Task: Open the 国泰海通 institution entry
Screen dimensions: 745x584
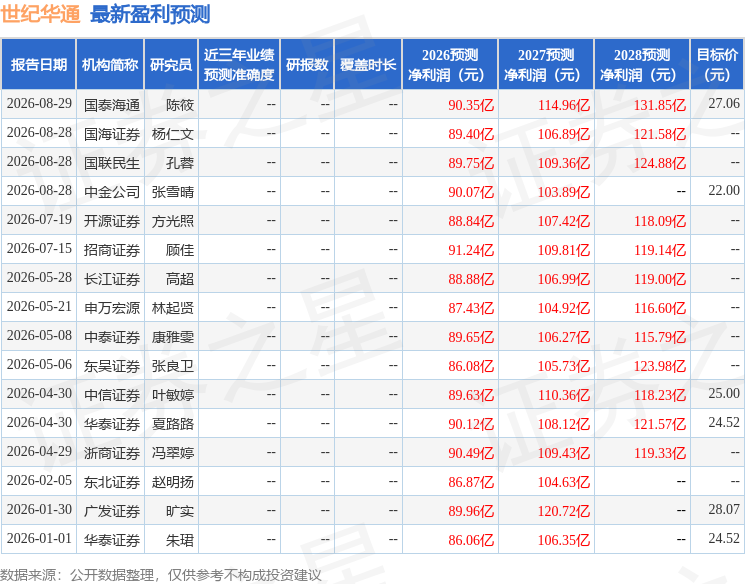Action: (x=112, y=105)
